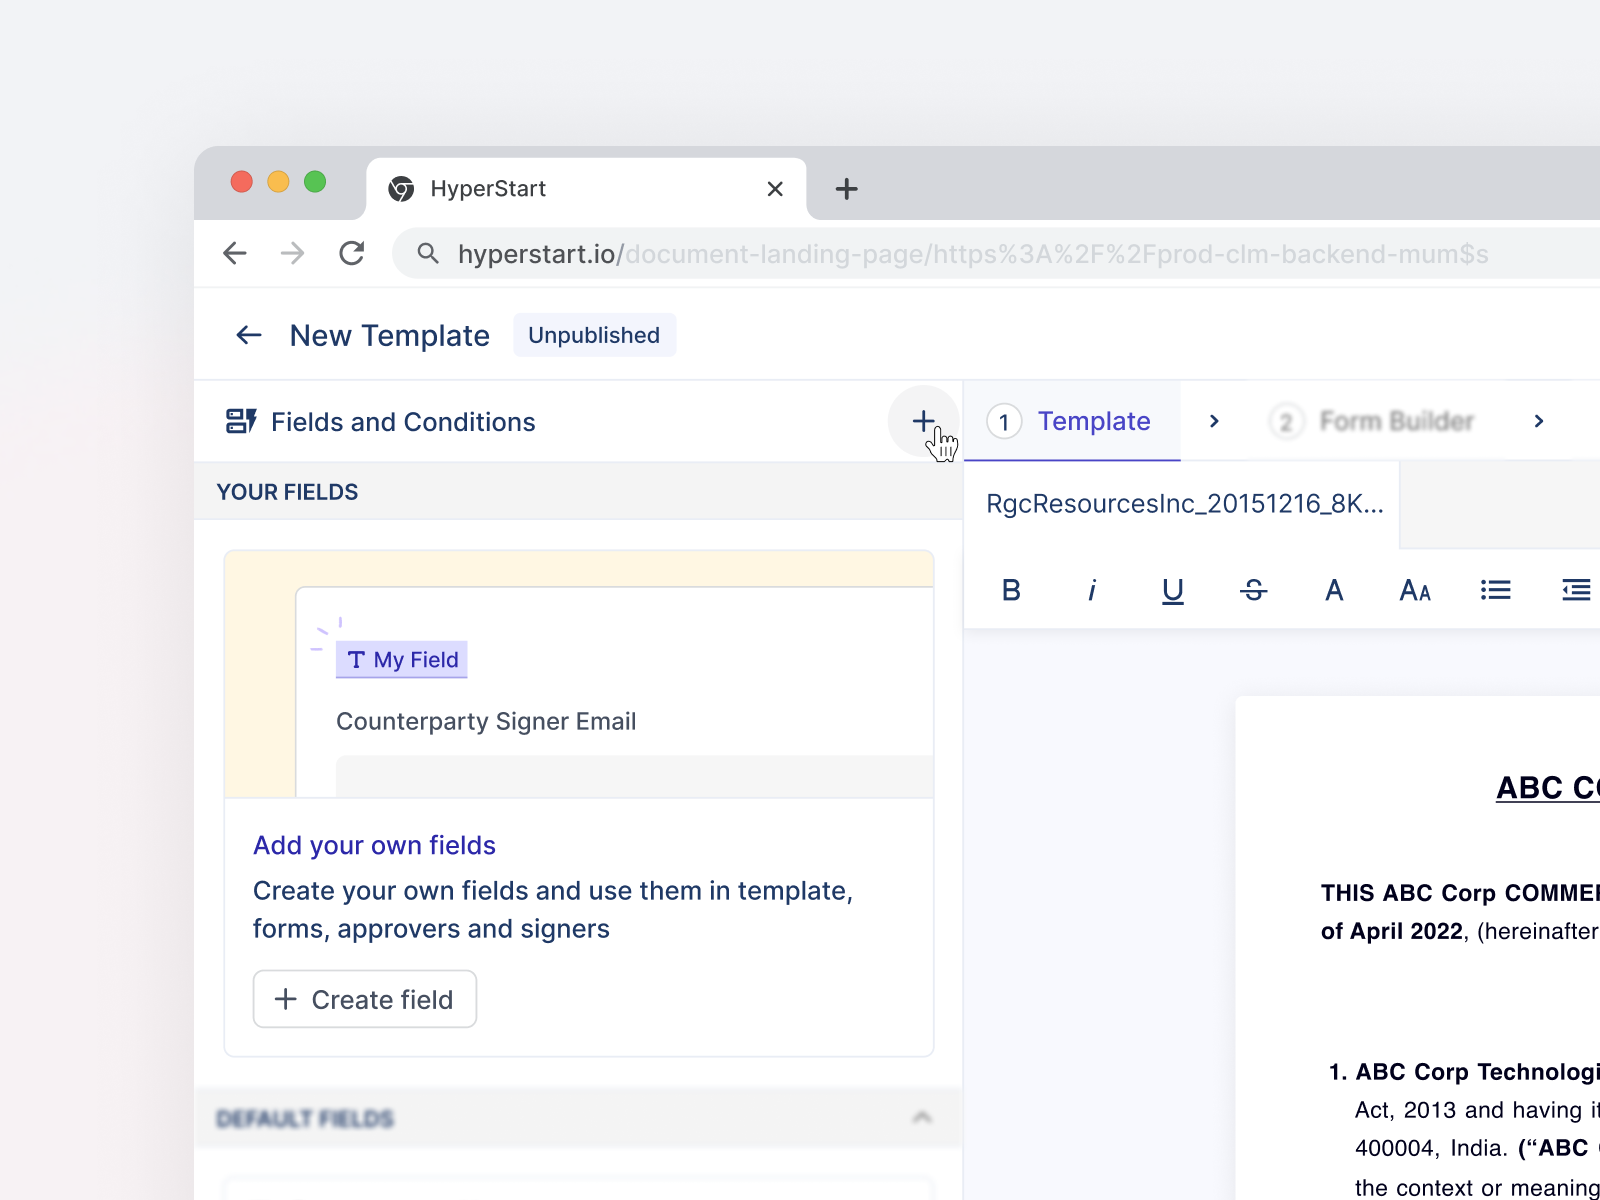1600x1200 pixels.
Task: Toggle underline formatting
Action: (1172, 590)
